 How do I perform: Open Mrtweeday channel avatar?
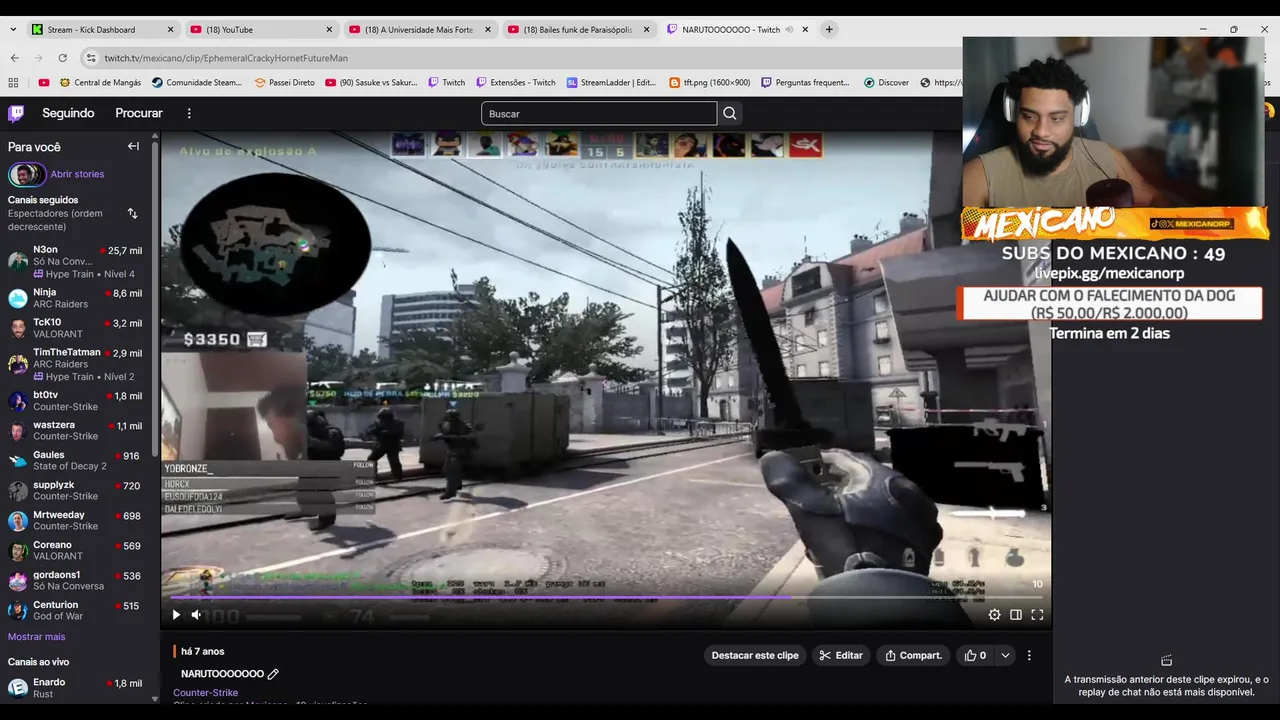click(x=18, y=521)
